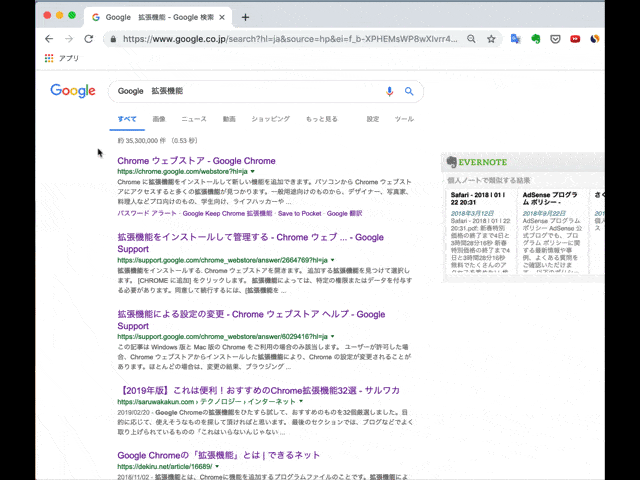Open the apps grid icon in bookmarks bar
Screen dimensions: 640x480
[49, 58]
